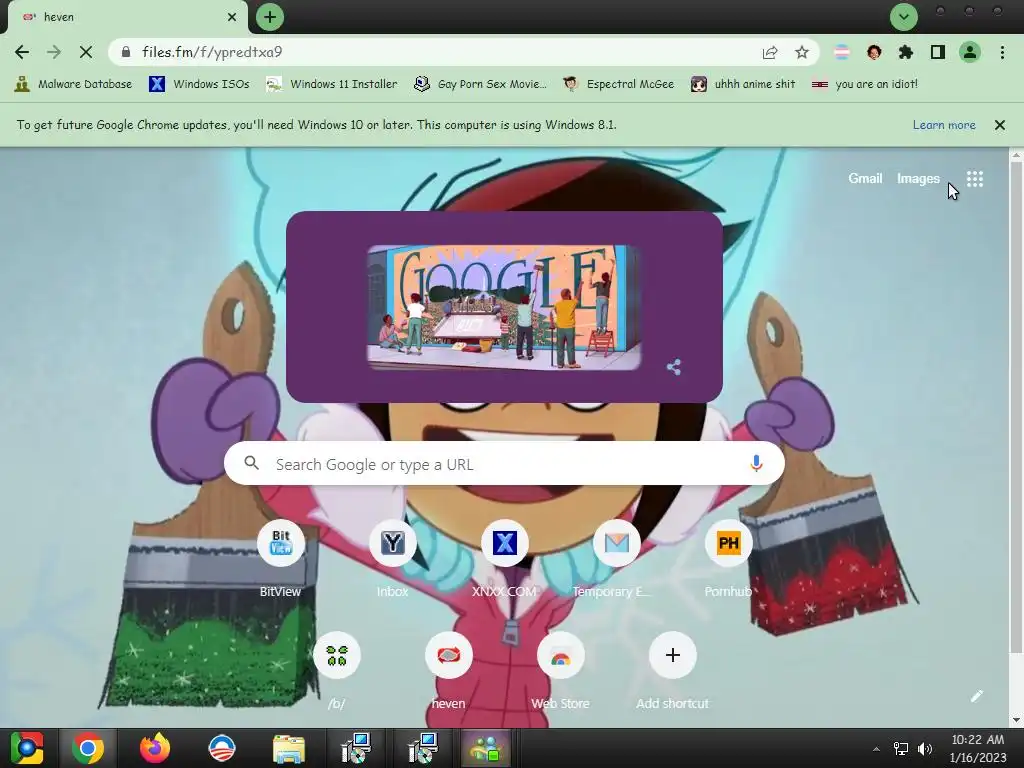Image resolution: width=1024 pixels, height=768 pixels.
Task: Open File Explorer from the taskbar
Action: pos(288,748)
